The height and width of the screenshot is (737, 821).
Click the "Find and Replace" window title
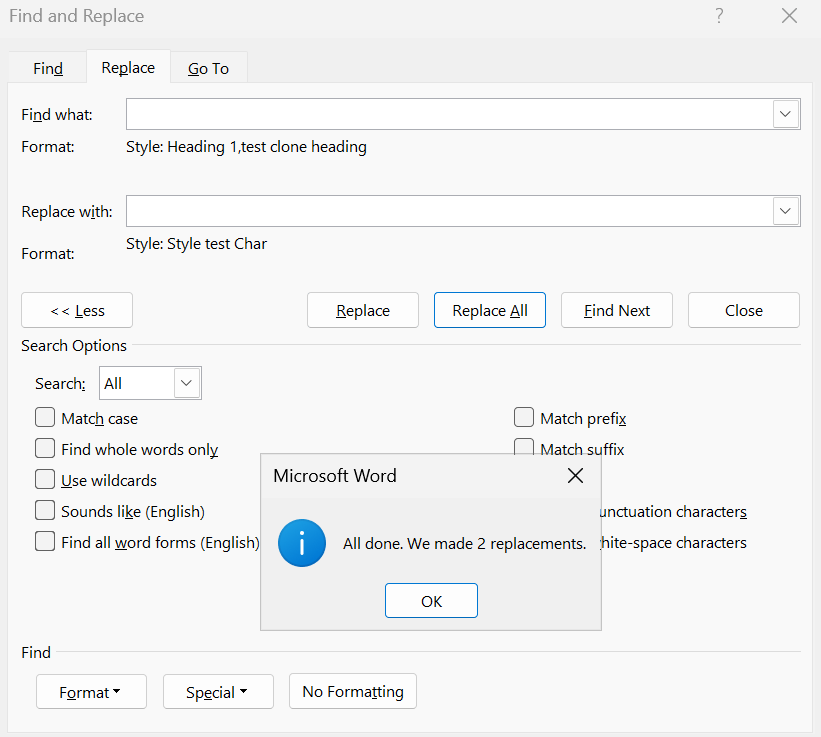76,16
